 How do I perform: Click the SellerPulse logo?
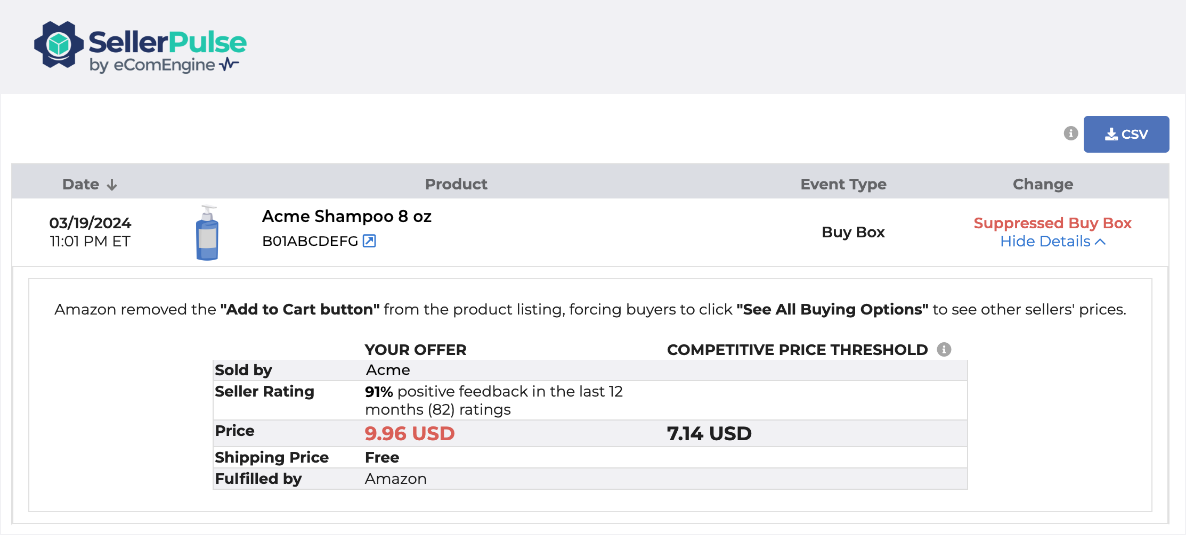(x=139, y=49)
